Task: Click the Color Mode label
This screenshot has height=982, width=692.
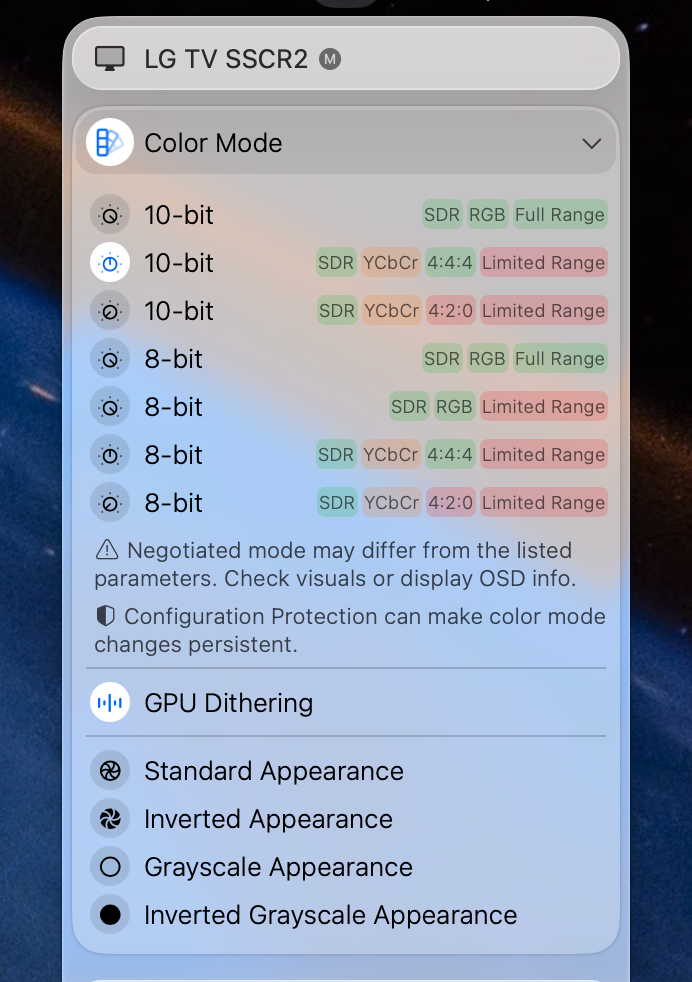Action: point(213,142)
